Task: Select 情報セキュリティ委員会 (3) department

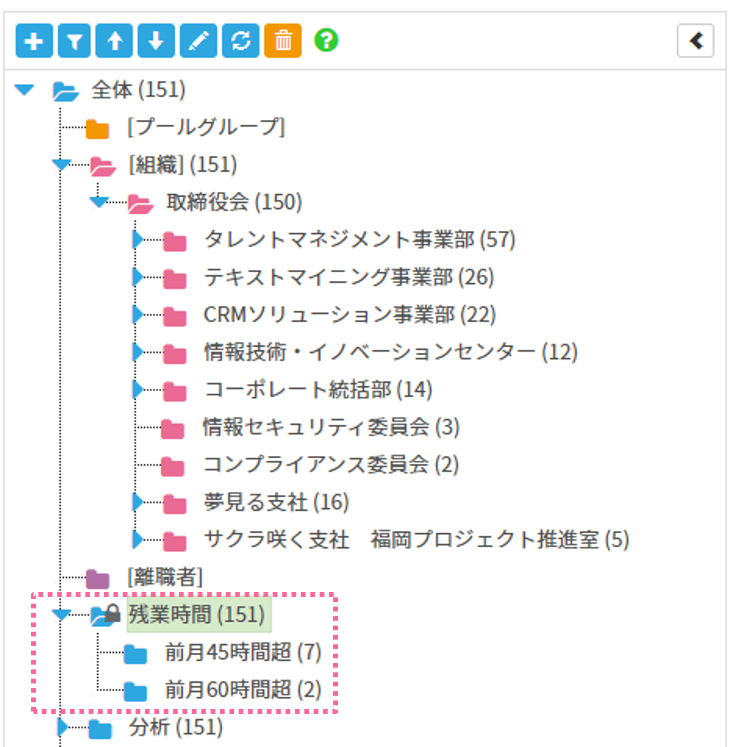Action: [x=330, y=428]
